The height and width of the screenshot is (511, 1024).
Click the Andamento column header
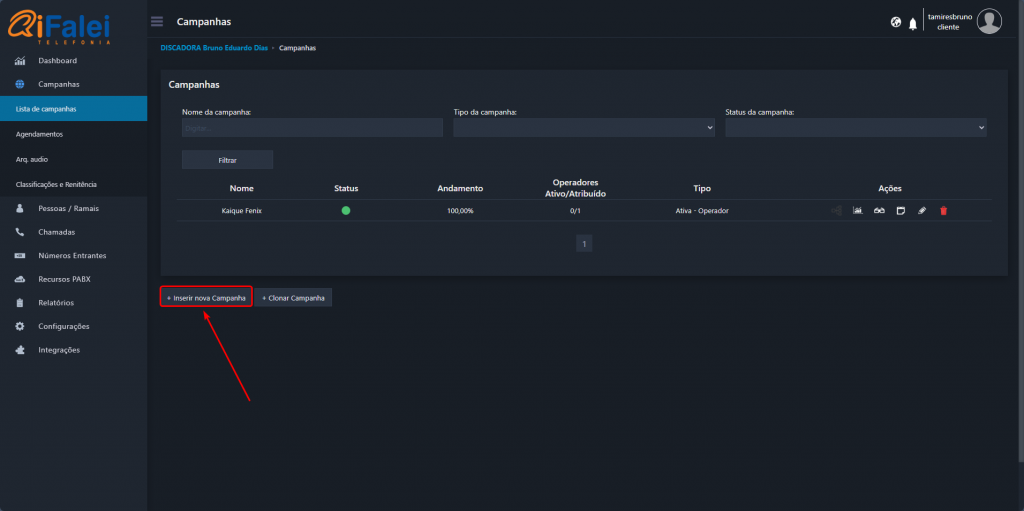(460, 188)
